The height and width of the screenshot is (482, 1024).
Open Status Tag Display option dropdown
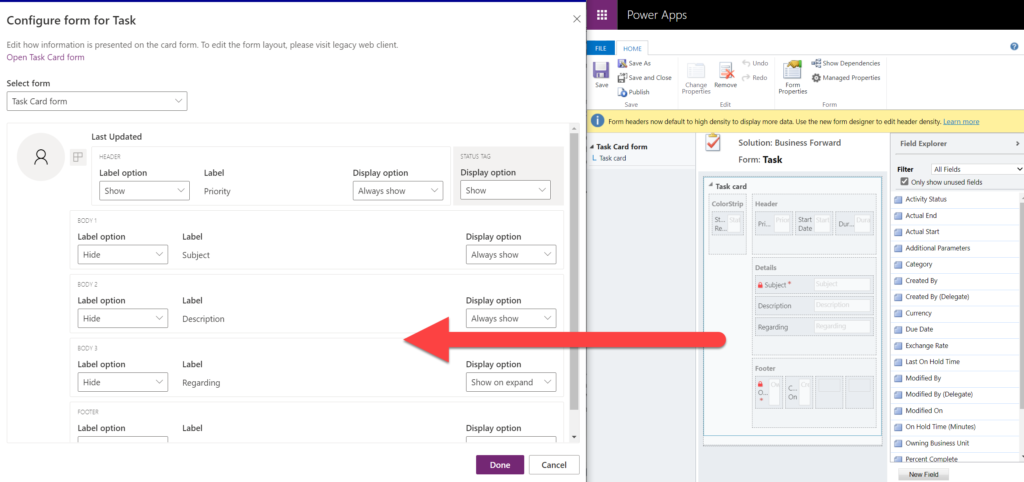point(505,190)
